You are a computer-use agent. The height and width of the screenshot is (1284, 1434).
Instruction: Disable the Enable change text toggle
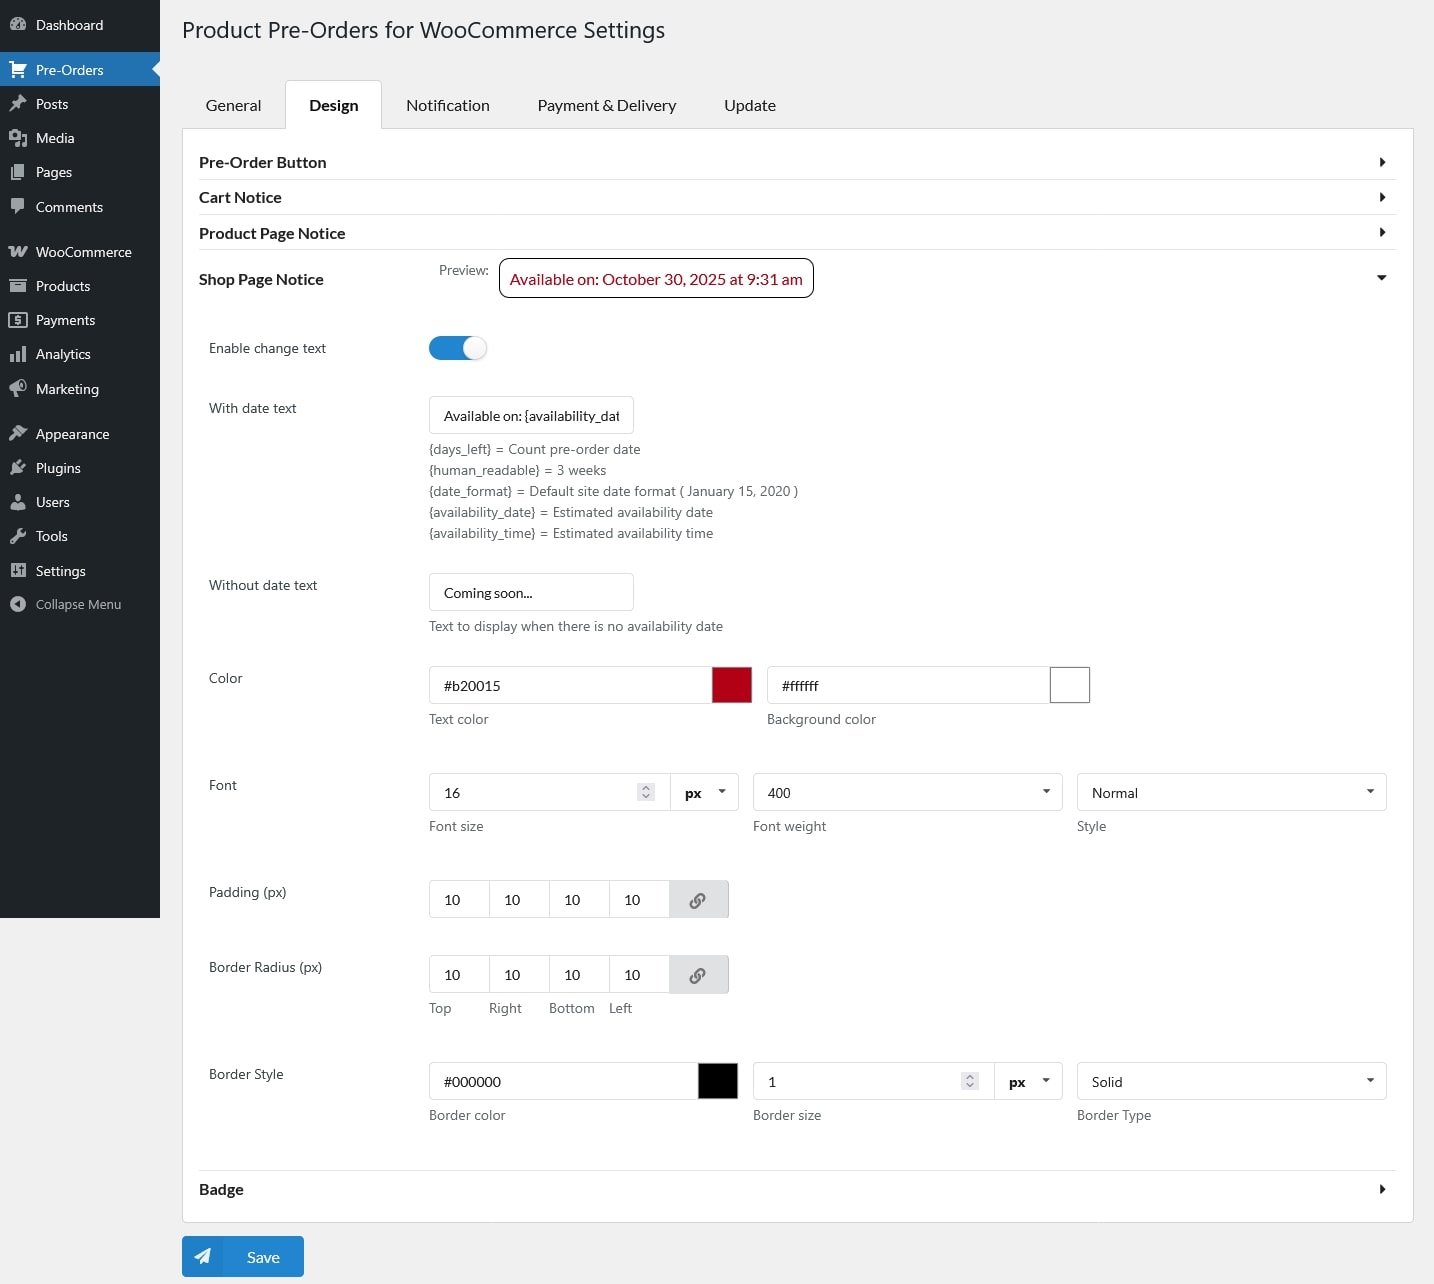coord(458,348)
